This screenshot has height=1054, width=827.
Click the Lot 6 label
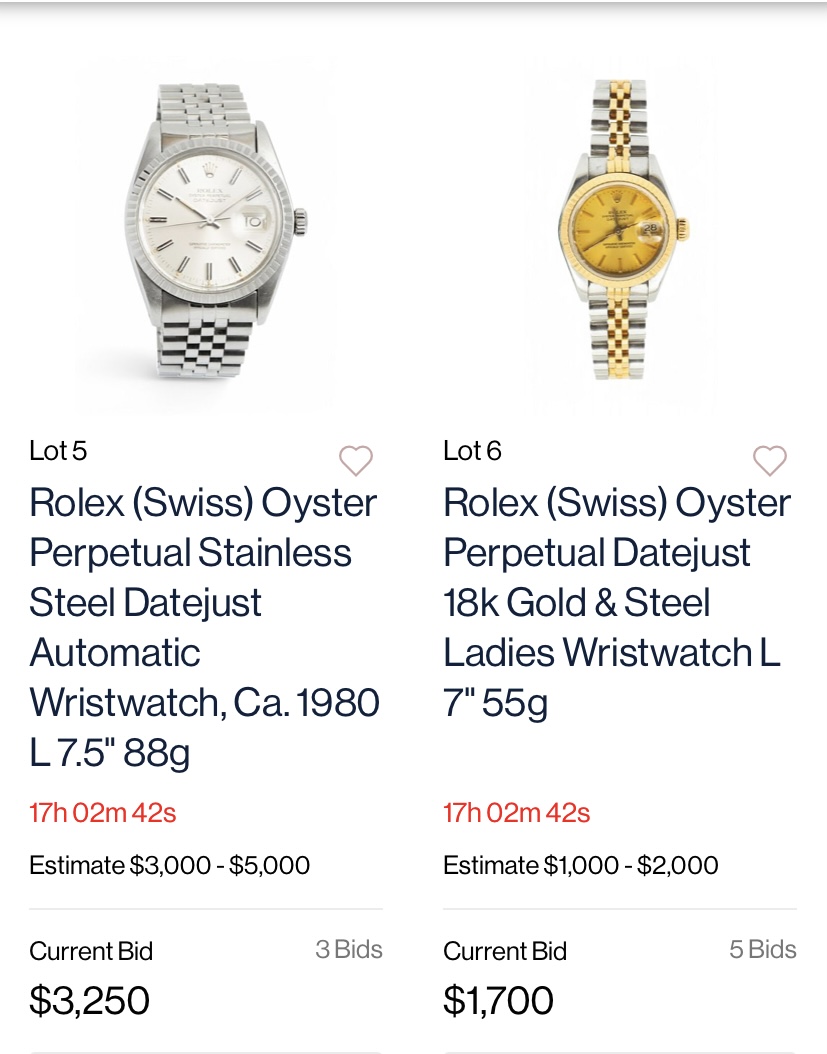tap(472, 451)
